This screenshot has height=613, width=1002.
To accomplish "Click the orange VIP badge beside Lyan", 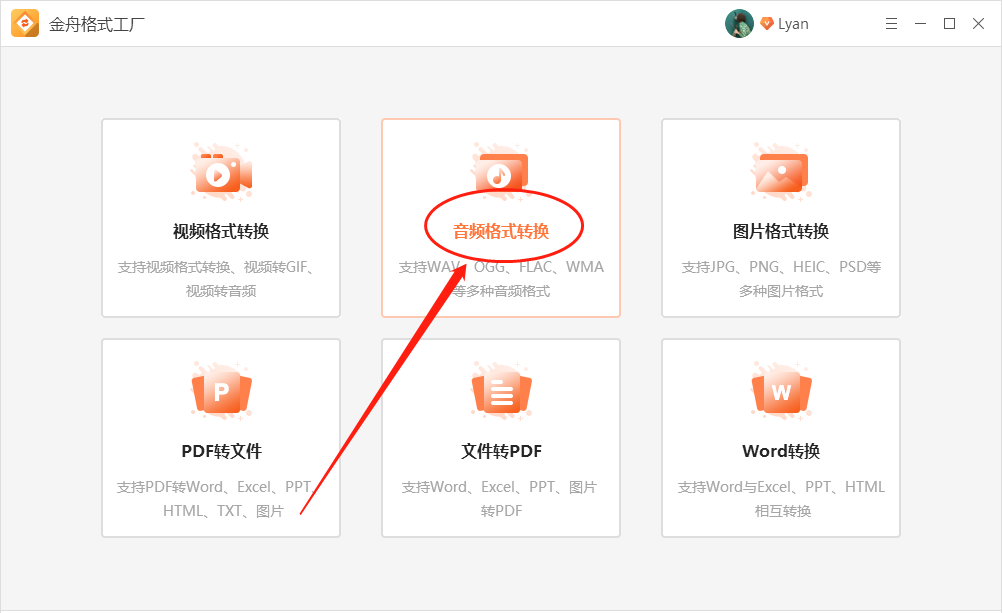I will (767, 24).
